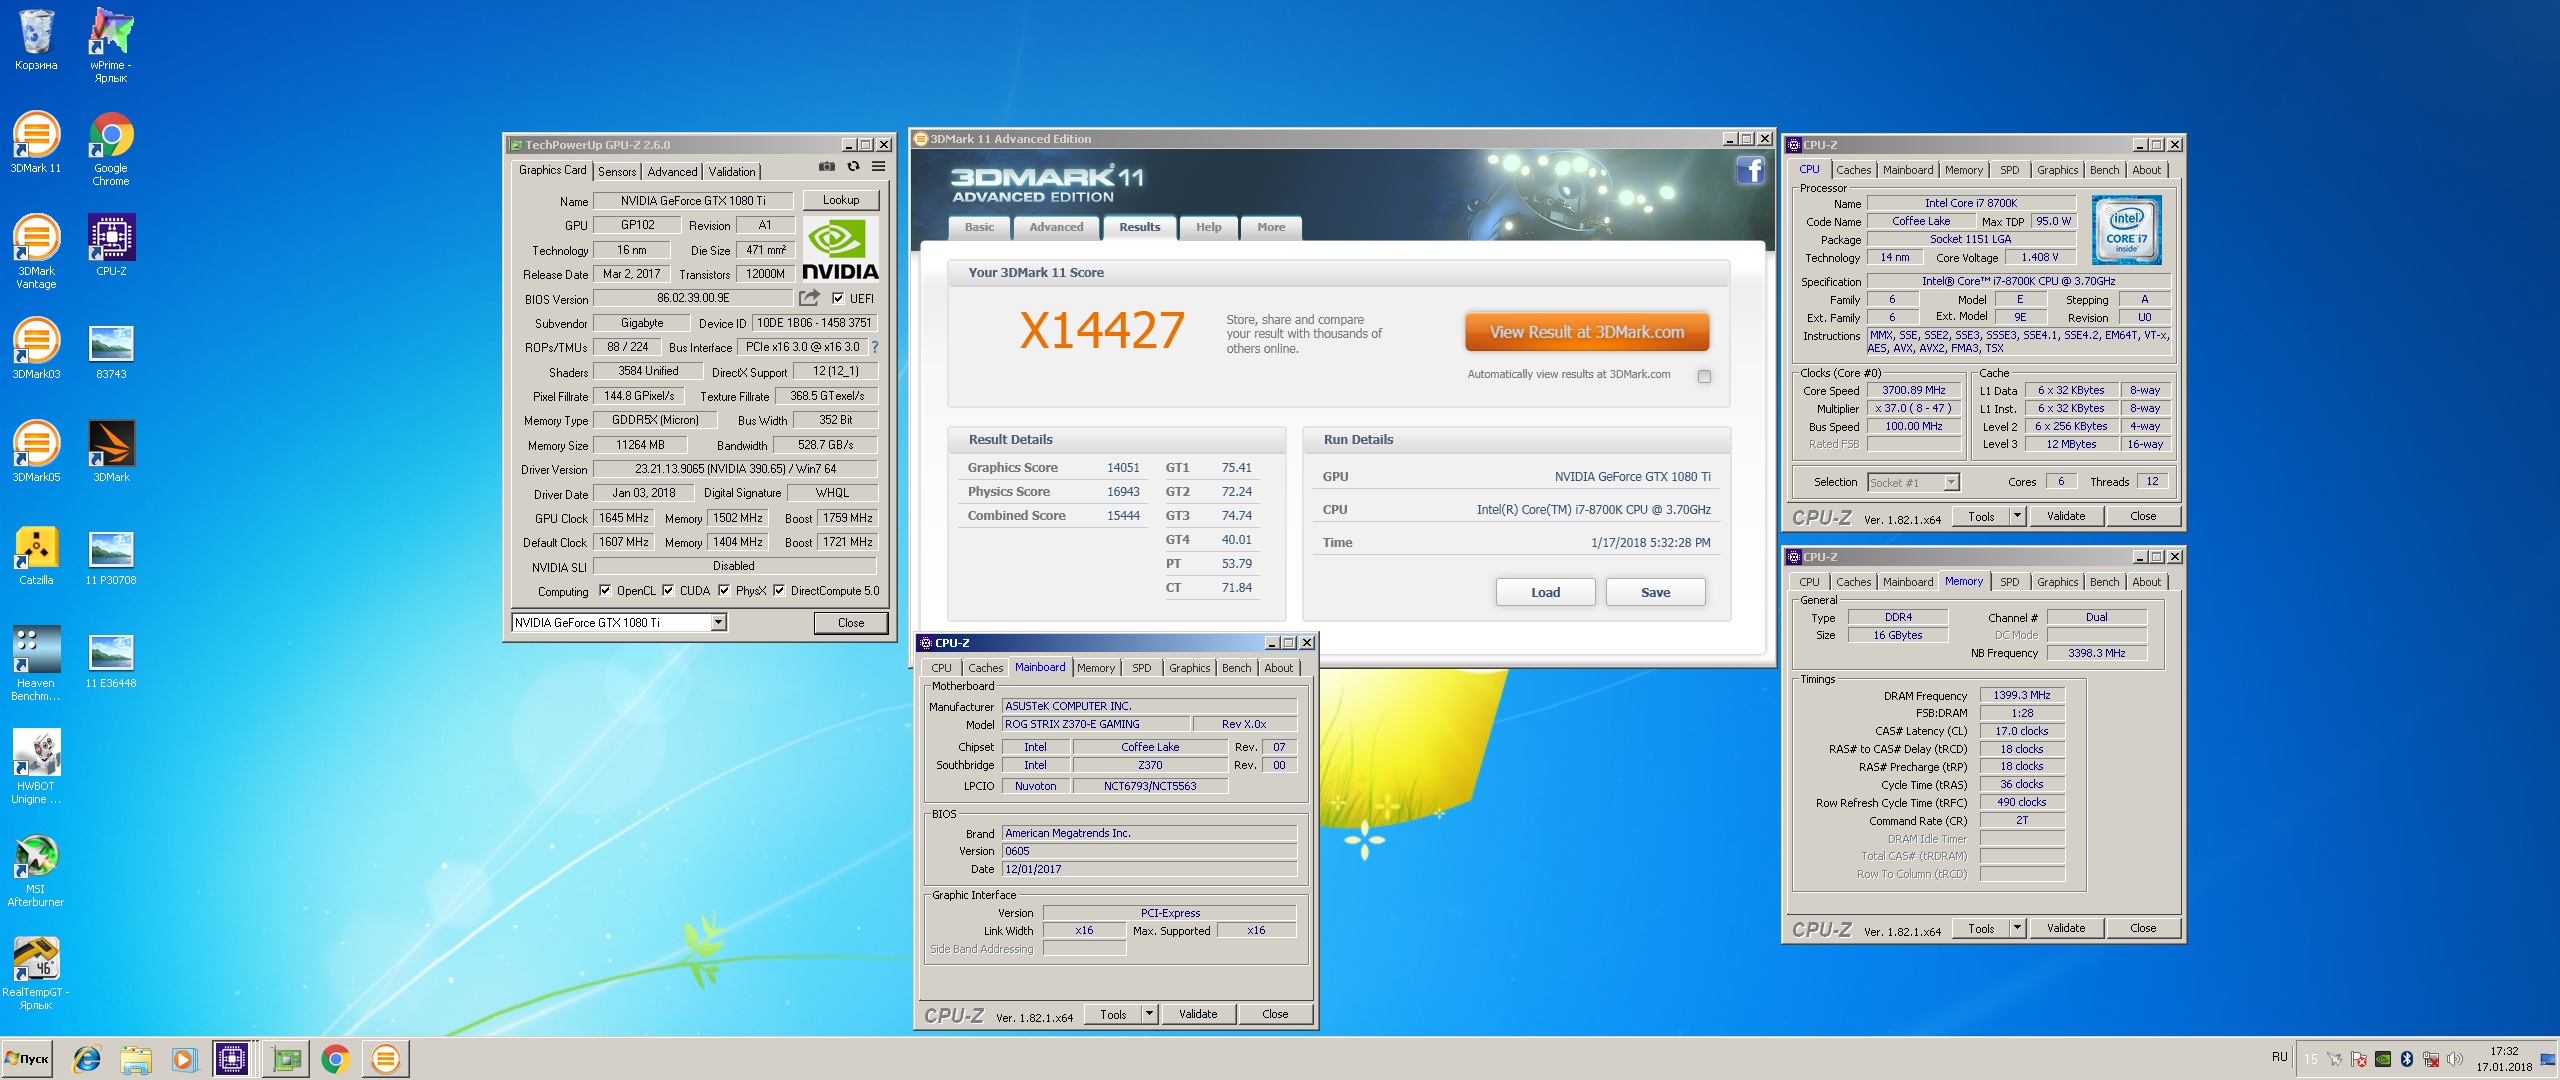Open Internet Explorer from the taskbar
This screenshot has width=2560, height=1080.
(87, 1059)
